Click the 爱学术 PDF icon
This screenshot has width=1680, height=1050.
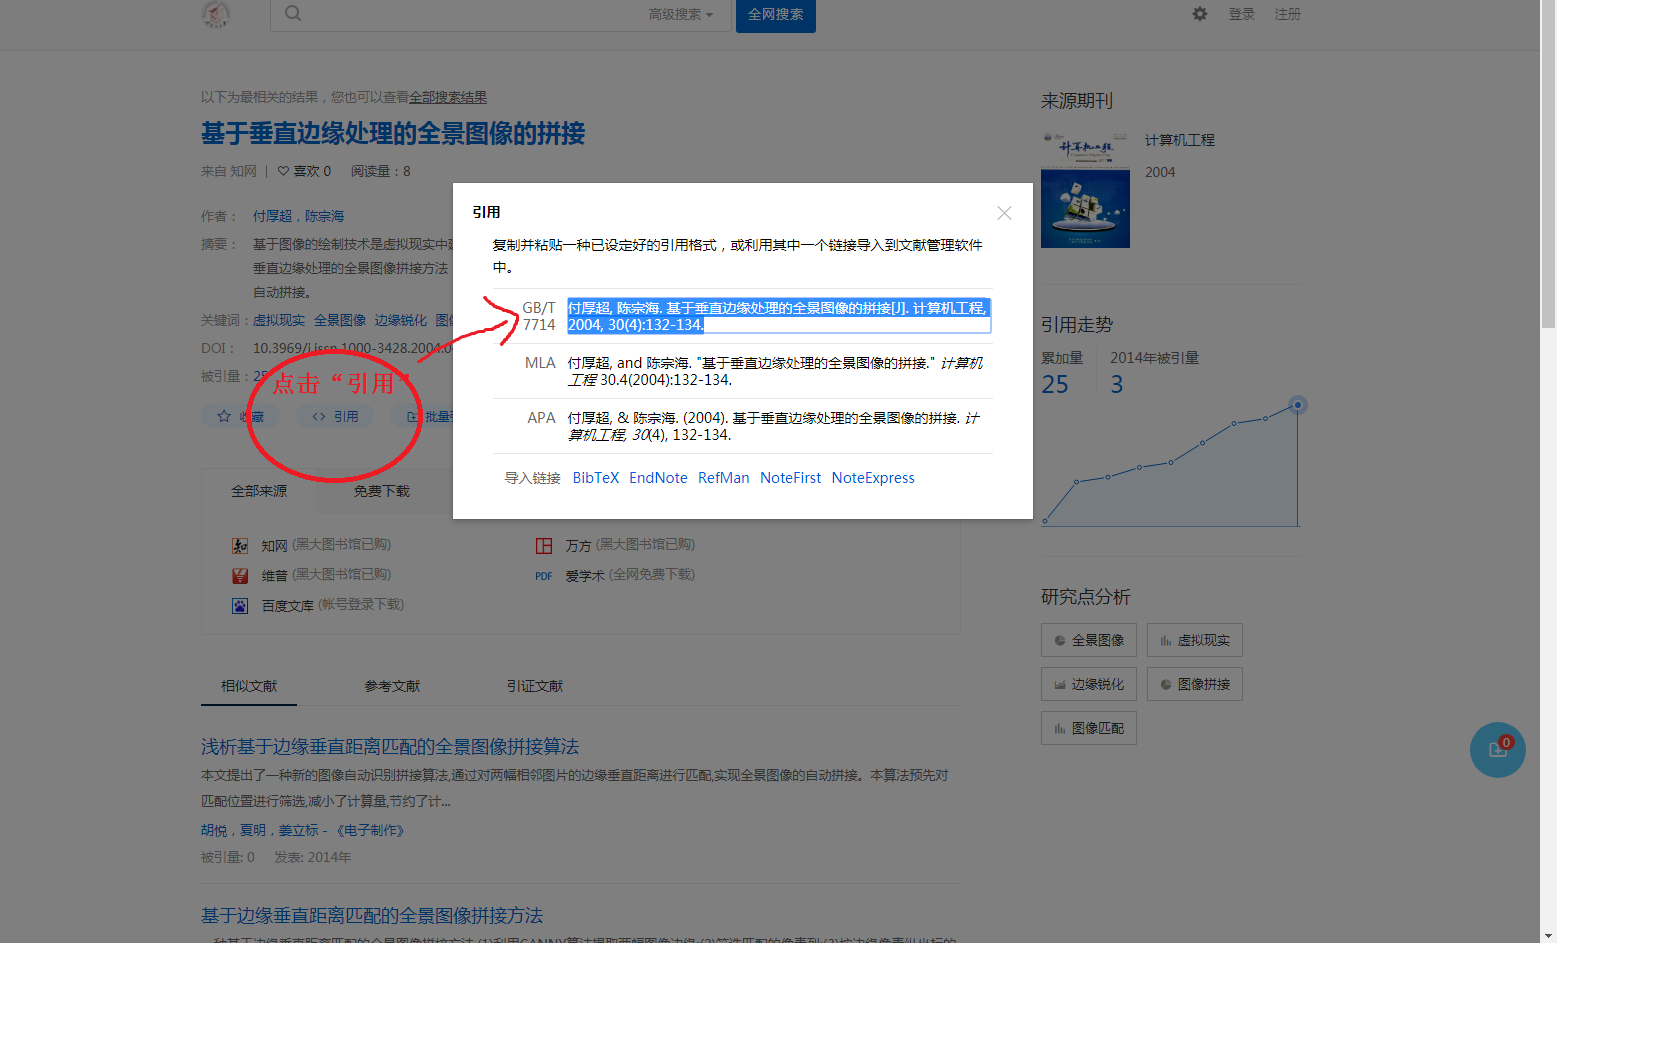[544, 576]
